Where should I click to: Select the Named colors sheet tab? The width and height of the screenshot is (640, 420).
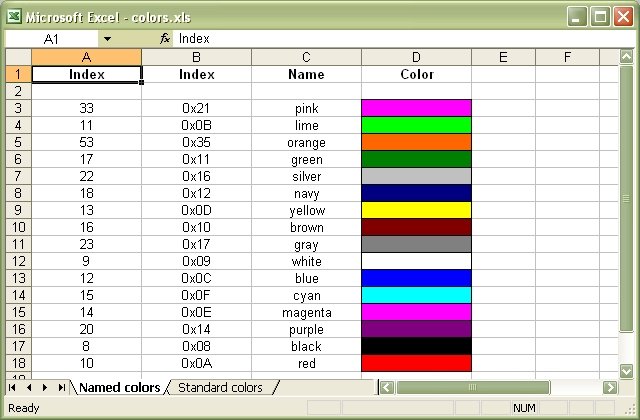pos(119,387)
